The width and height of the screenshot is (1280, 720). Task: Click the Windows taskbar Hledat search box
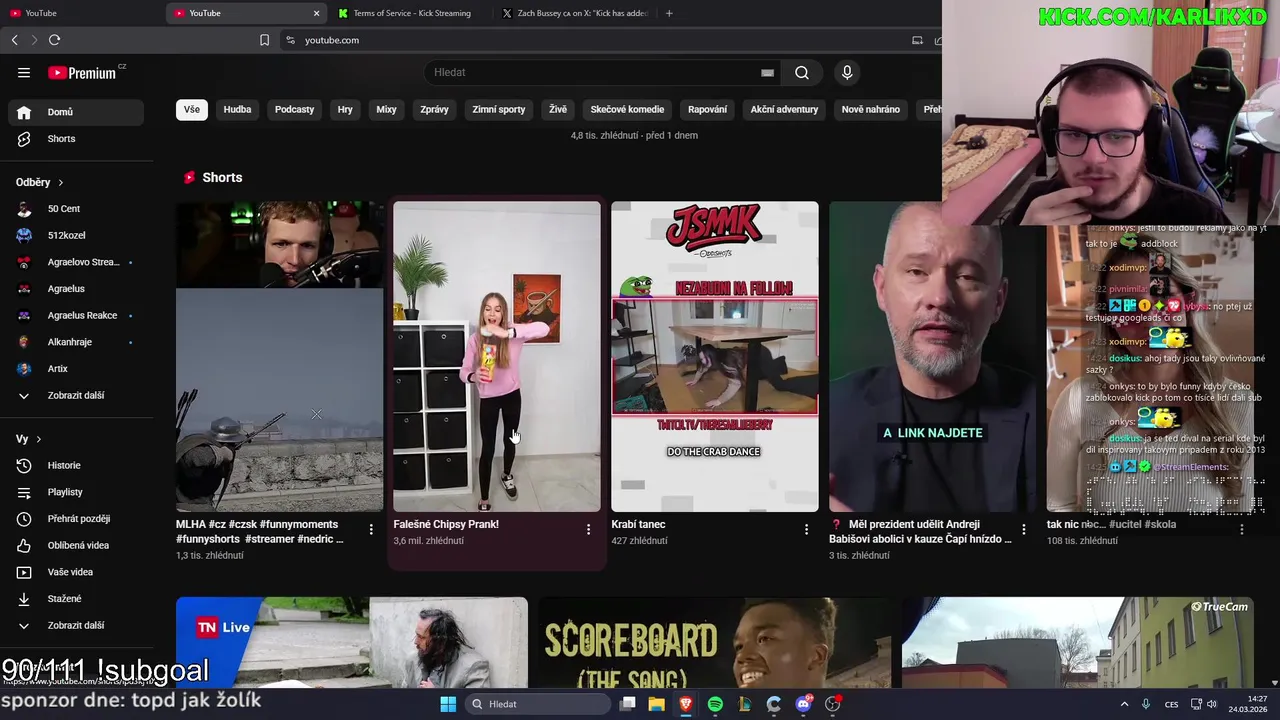point(540,704)
